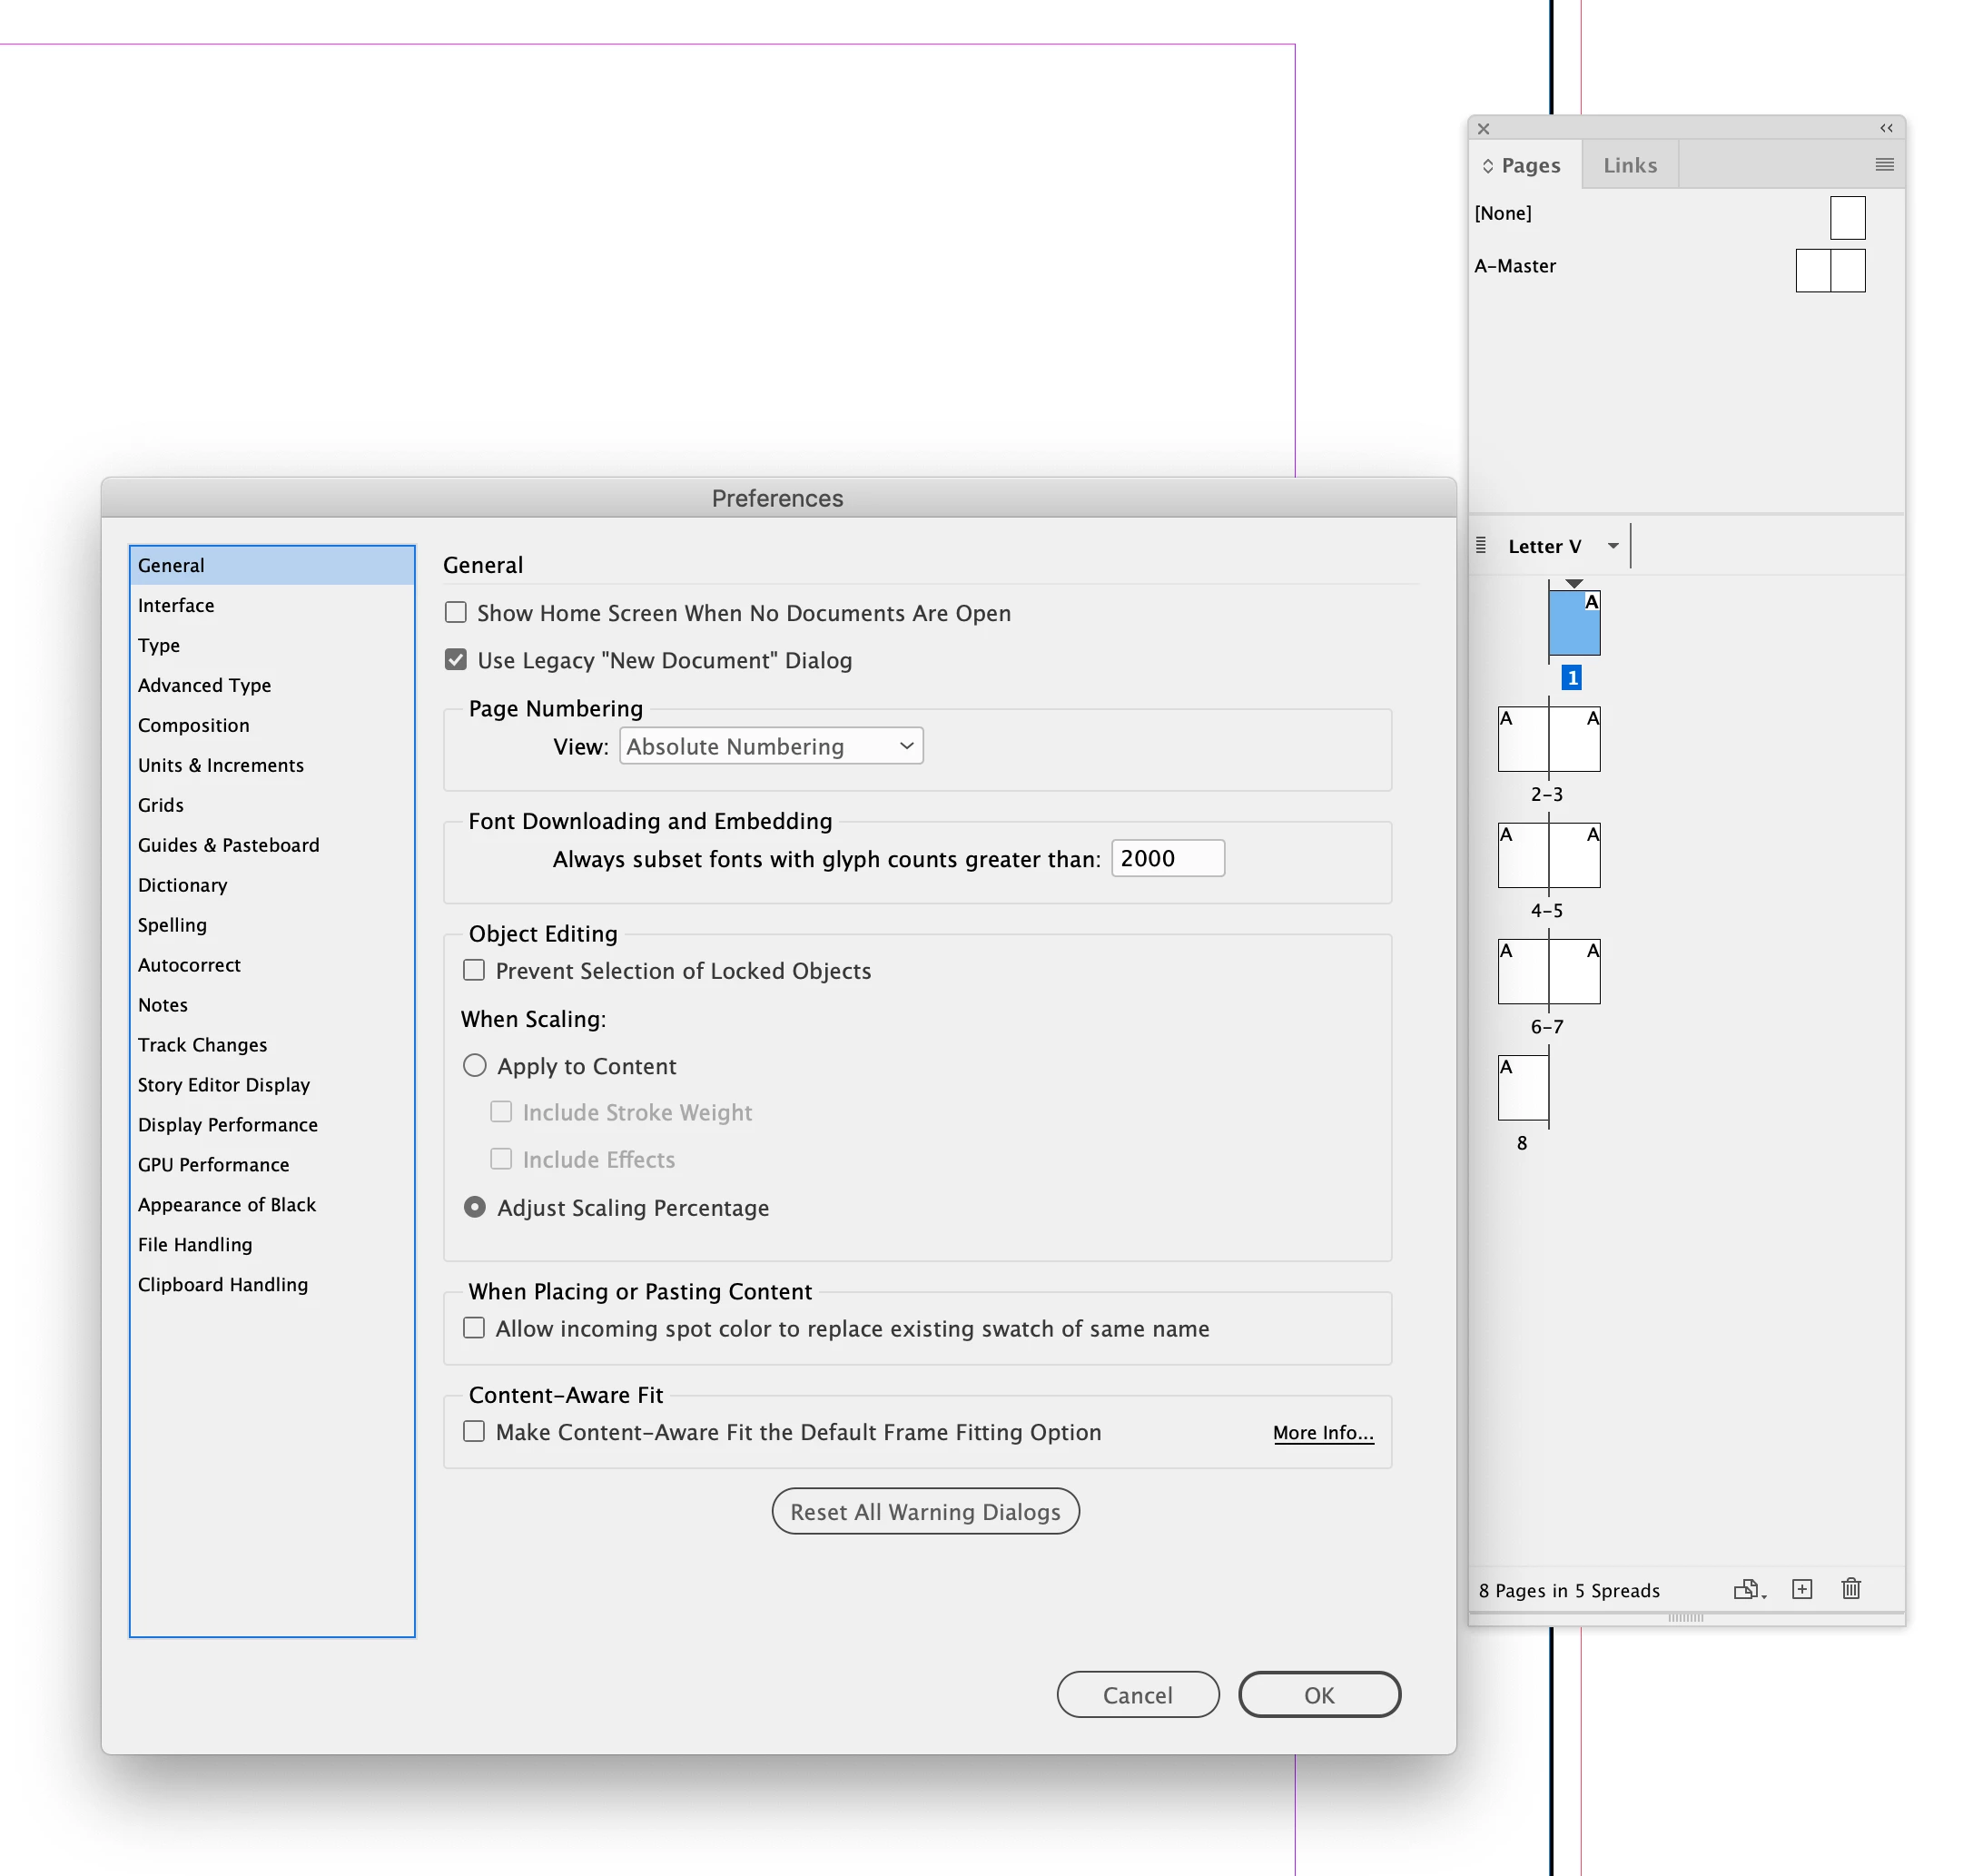This screenshot has width=1983, height=1876.
Task: Click the Create new page icon
Action: pyautogui.click(x=1802, y=1589)
